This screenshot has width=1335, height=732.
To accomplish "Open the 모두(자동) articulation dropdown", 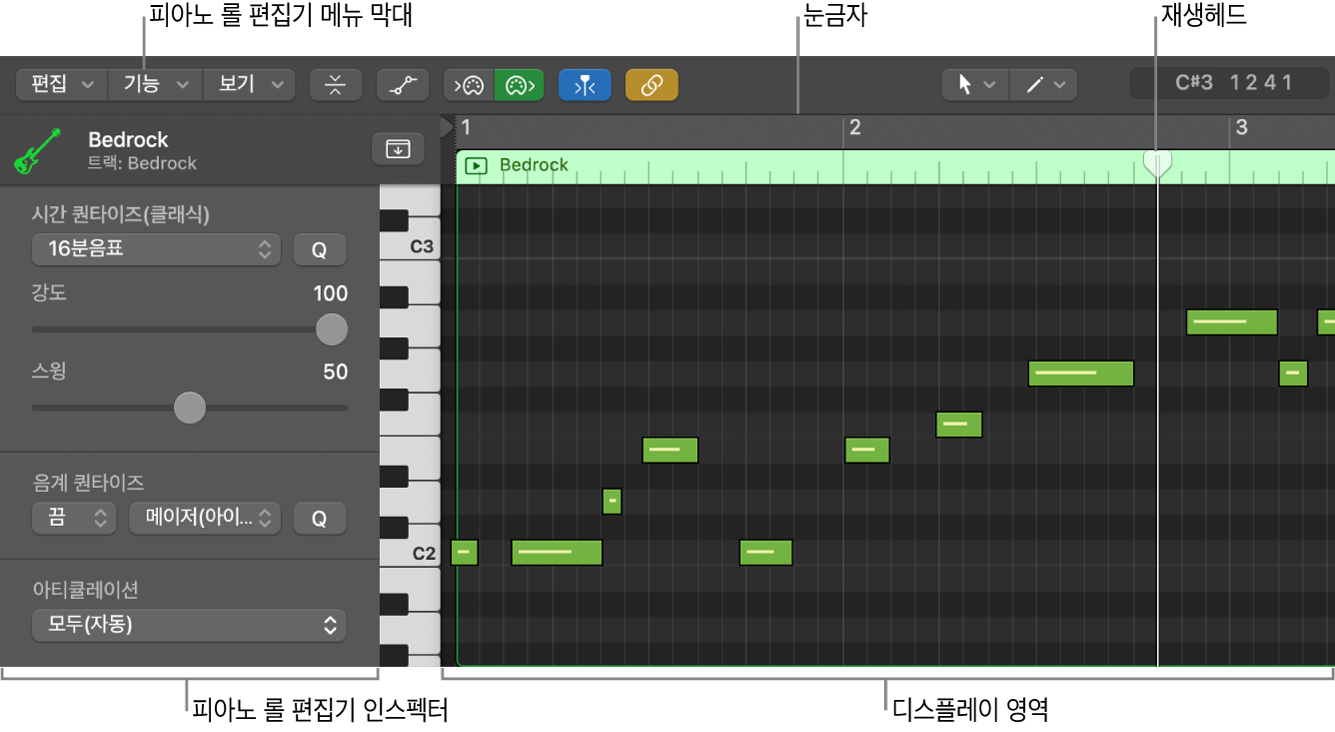I will (x=189, y=625).
